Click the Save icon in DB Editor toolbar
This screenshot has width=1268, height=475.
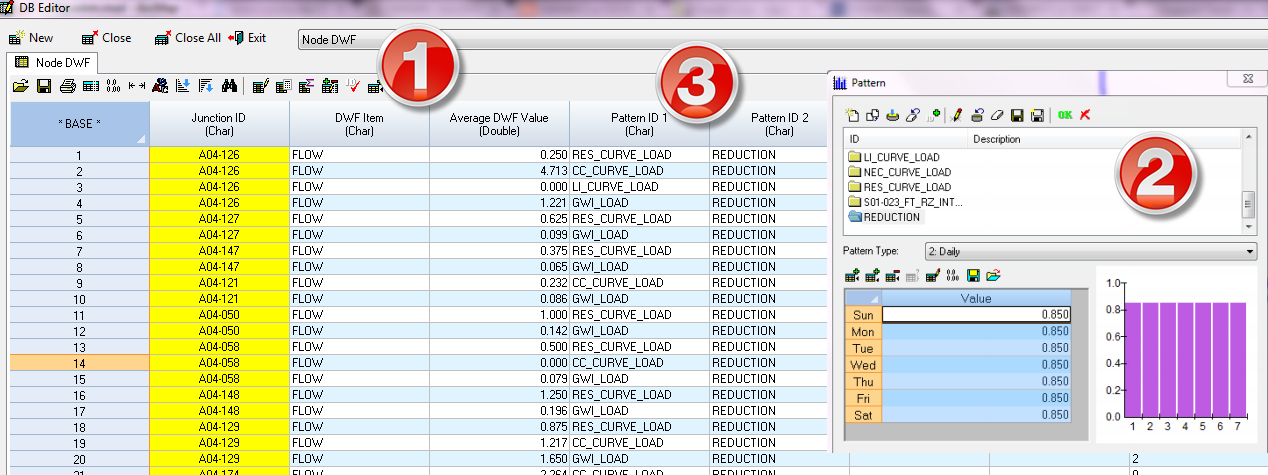[x=44, y=86]
